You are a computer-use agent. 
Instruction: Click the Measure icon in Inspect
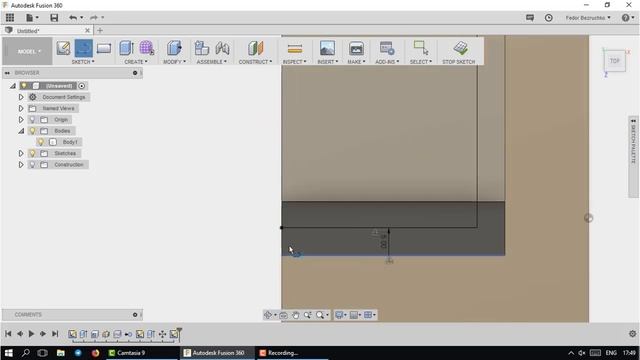(295, 49)
